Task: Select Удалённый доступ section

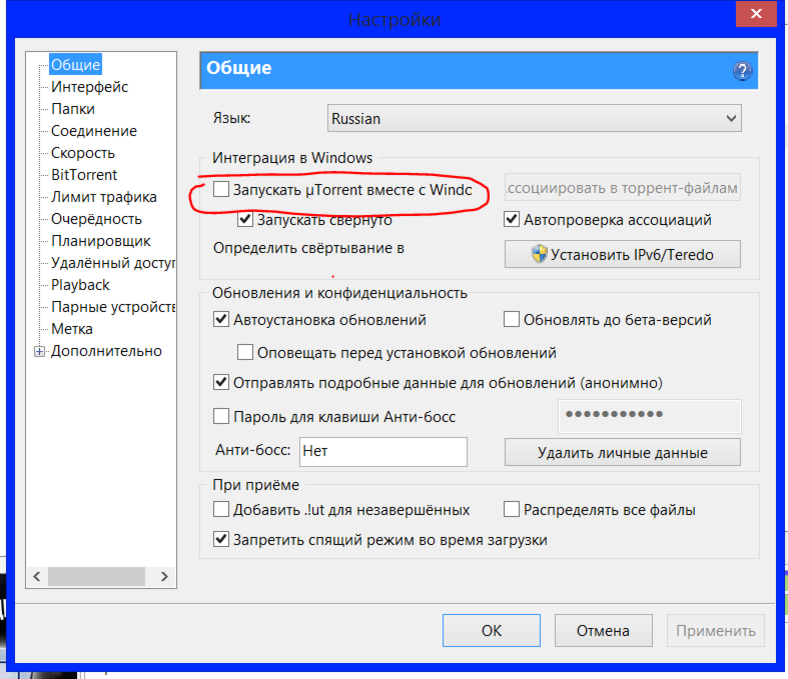Action: [x=113, y=263]
